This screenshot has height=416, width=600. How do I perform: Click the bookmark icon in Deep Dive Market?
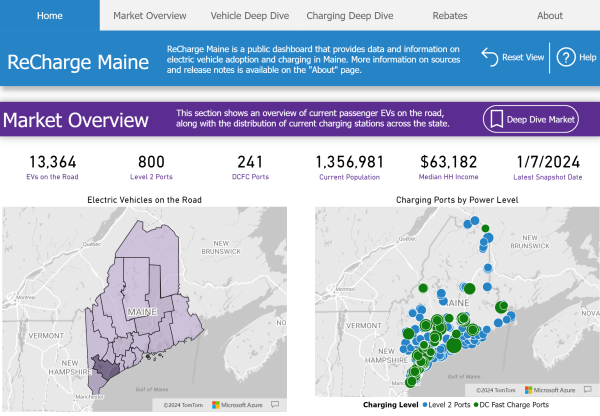pyautogui.click(x=497, y=119)
